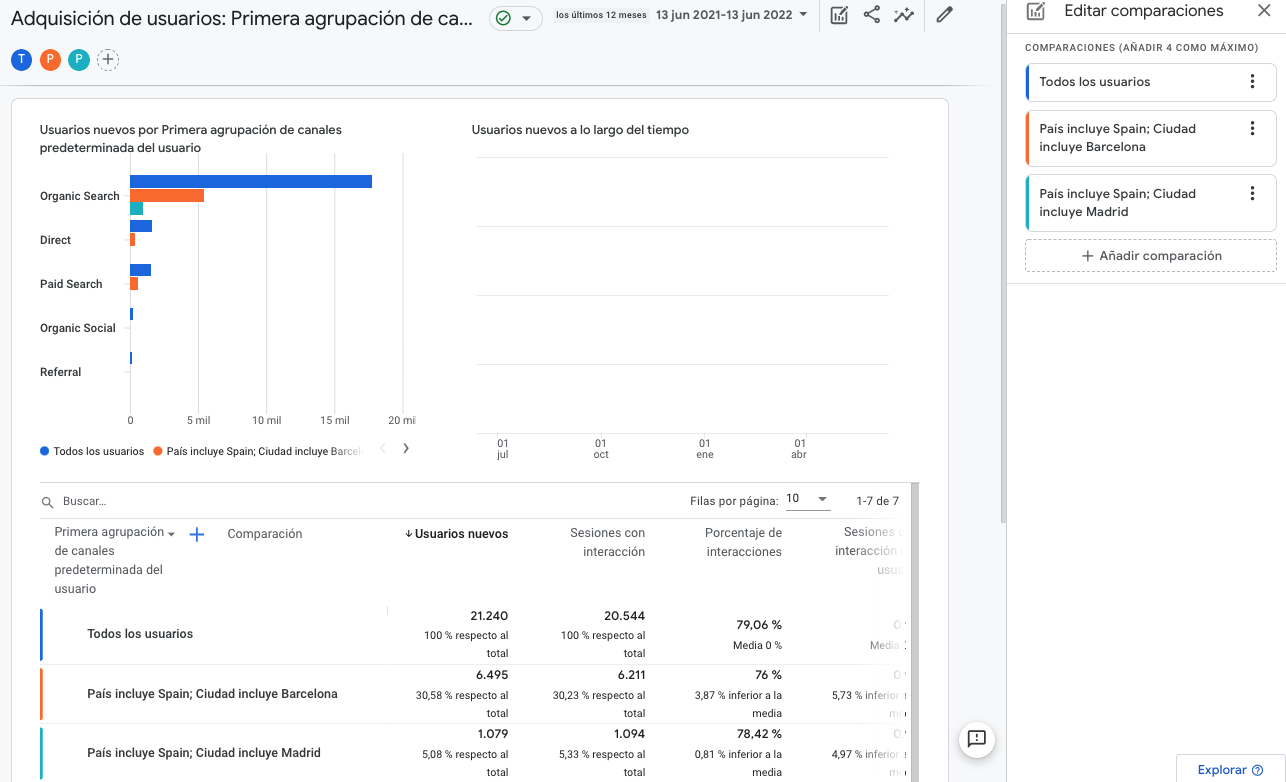Click the add comparison plus circle
The image size is (1286, 782).
pos(107,60)
